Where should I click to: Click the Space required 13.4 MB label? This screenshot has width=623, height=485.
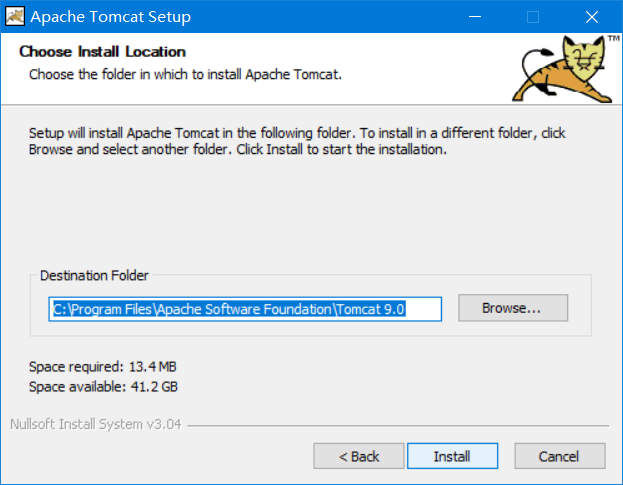pyautogui.click(x=103, y=367)
